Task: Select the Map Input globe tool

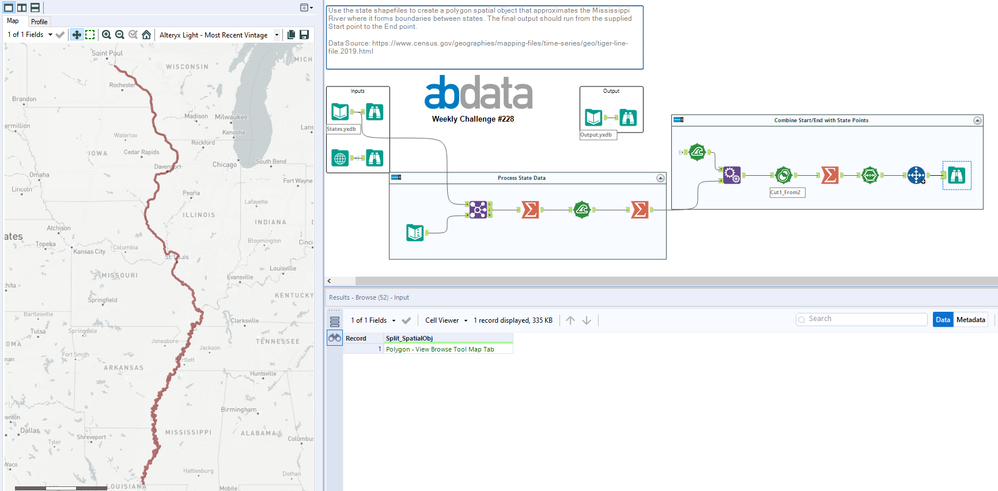Action: [x=340, y=157]
